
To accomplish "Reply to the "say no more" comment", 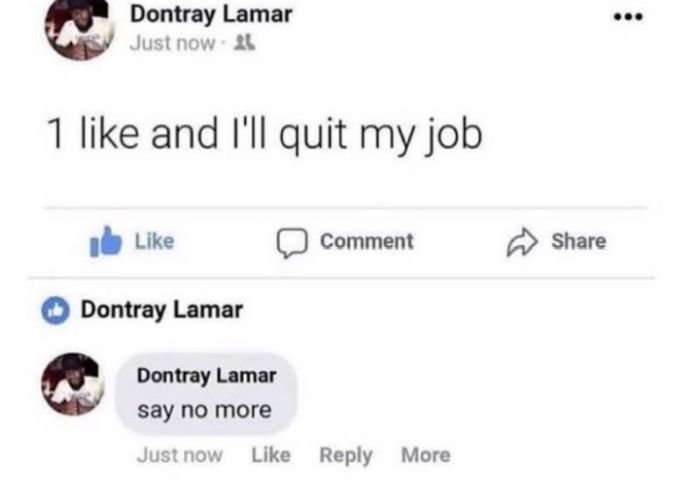I will point(345,455).
